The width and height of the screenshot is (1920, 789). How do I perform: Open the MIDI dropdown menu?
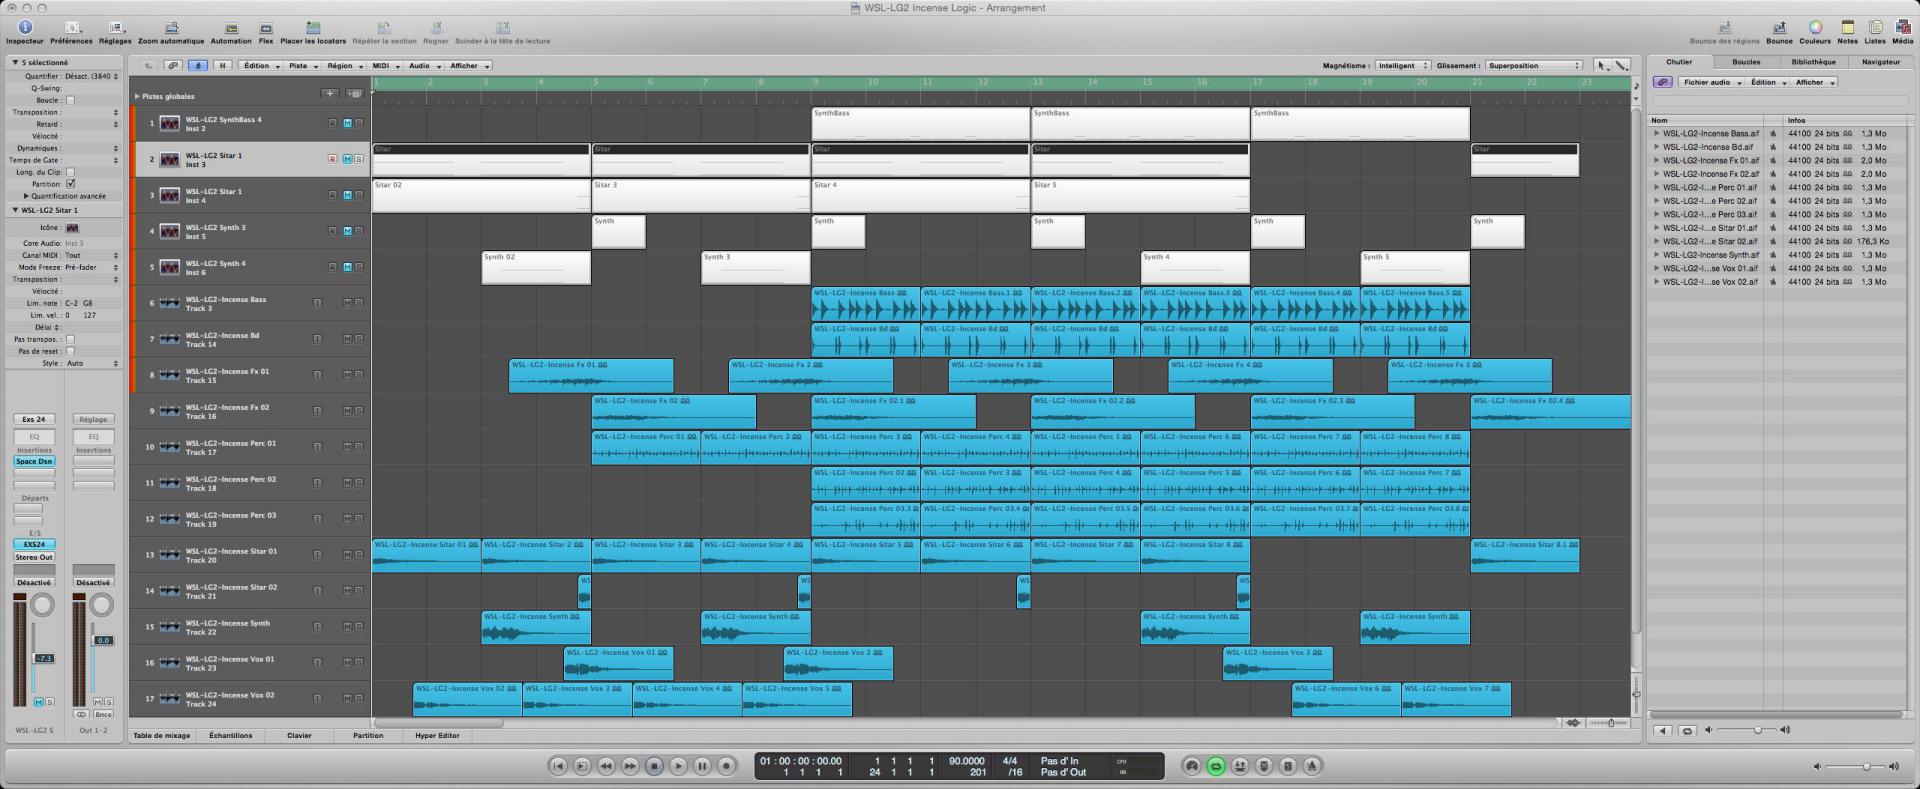point(385,66)
